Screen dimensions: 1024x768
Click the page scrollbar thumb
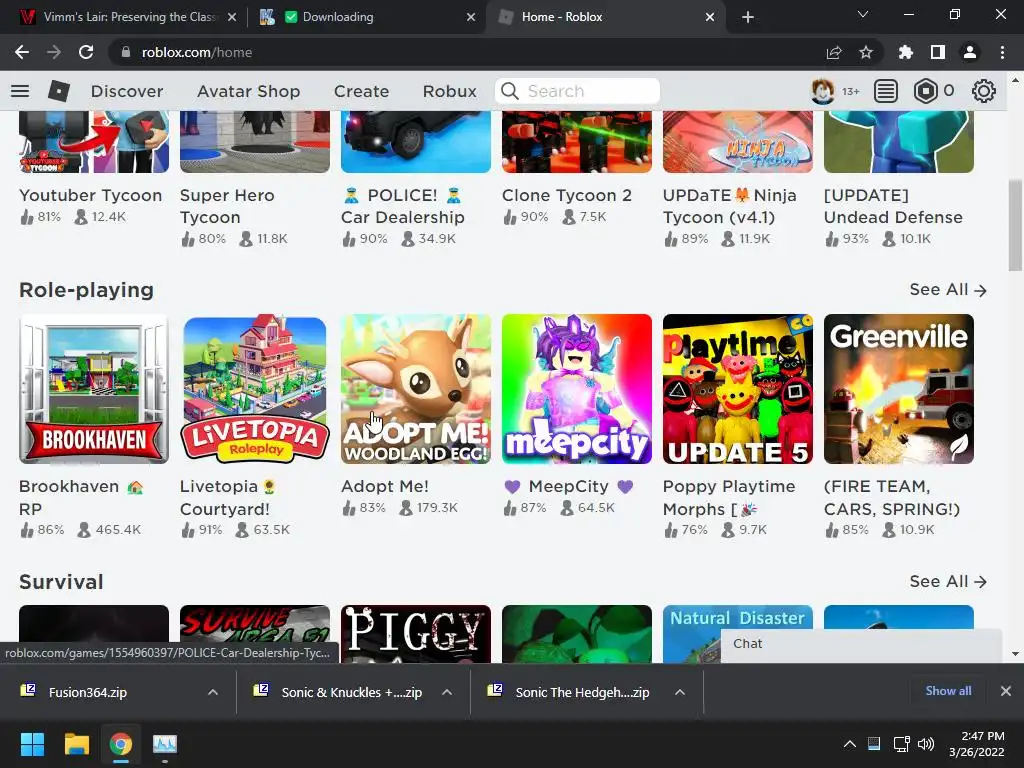[1015, 225]
